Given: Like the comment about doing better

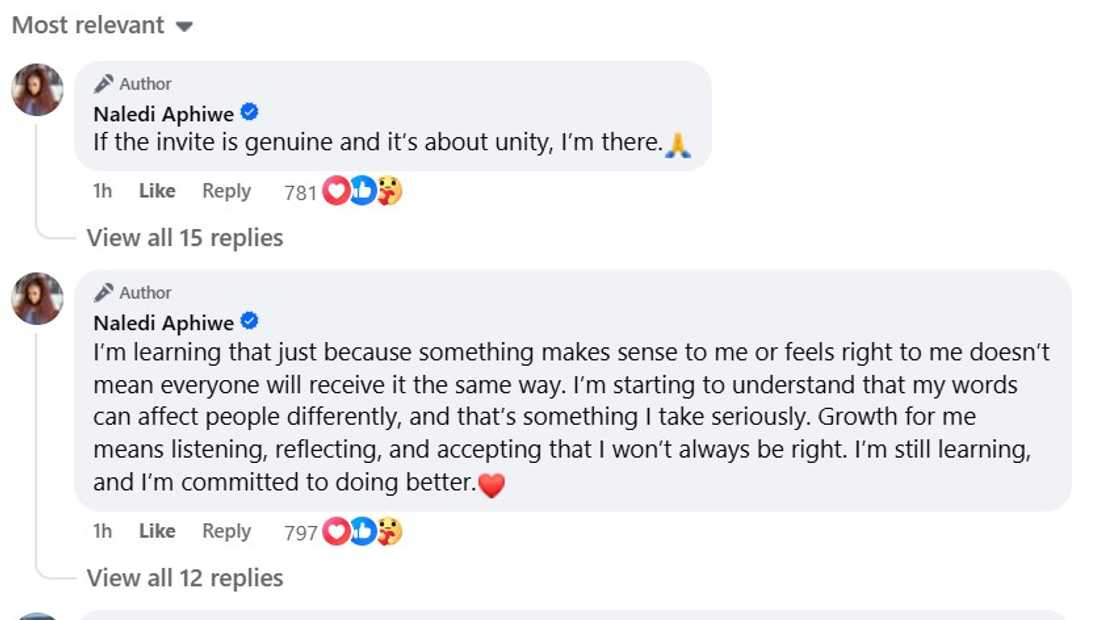Looking at the screenshot, I should pyautogui.click(x=157, y=531).
